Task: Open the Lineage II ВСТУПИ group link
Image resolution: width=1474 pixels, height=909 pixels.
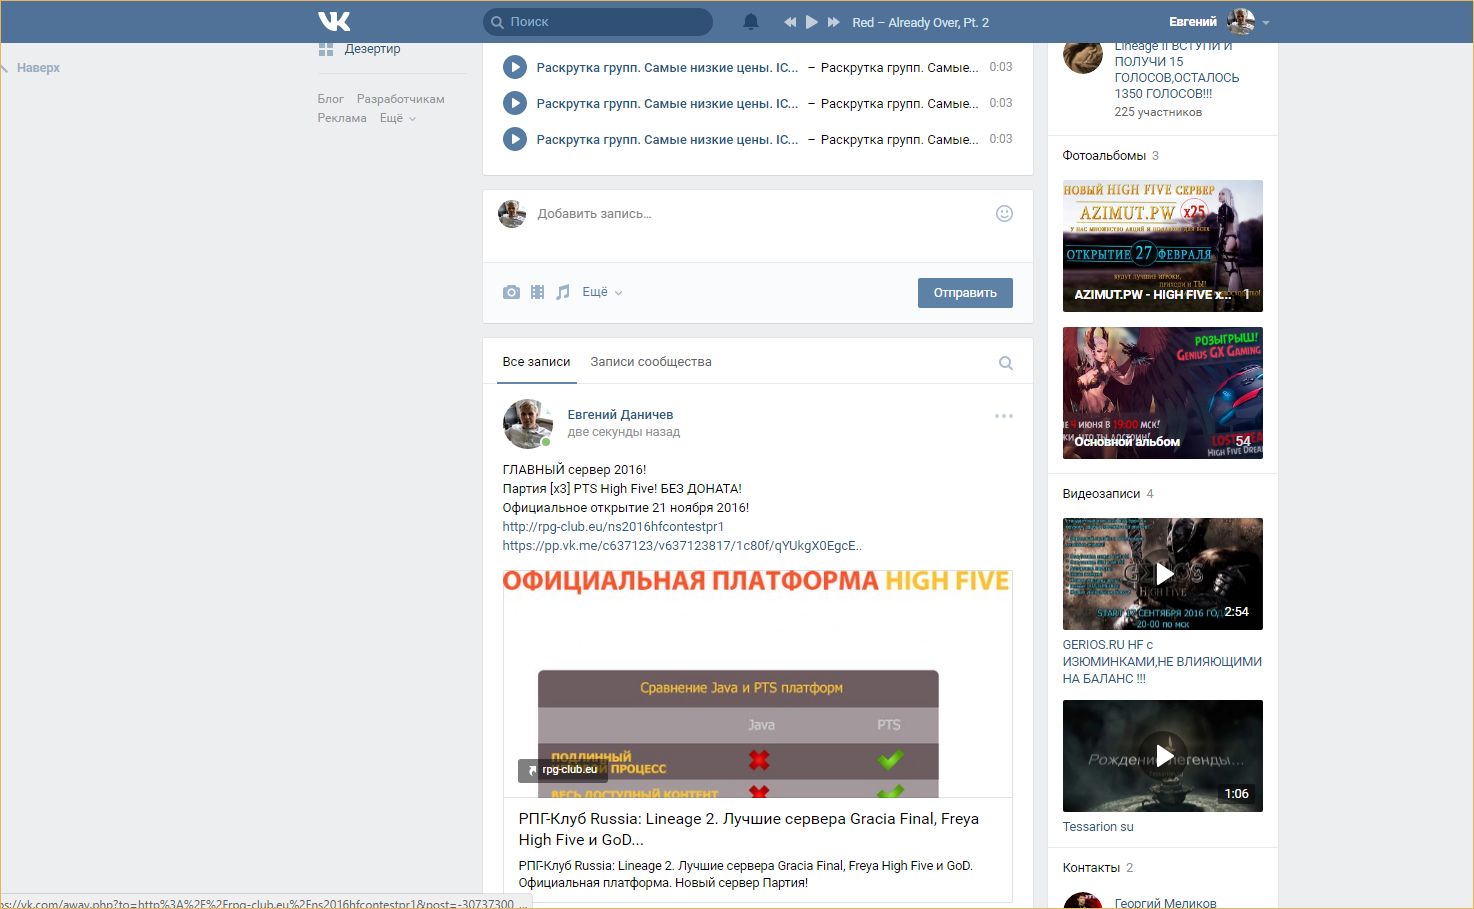Action: [x=1176, y=69]
